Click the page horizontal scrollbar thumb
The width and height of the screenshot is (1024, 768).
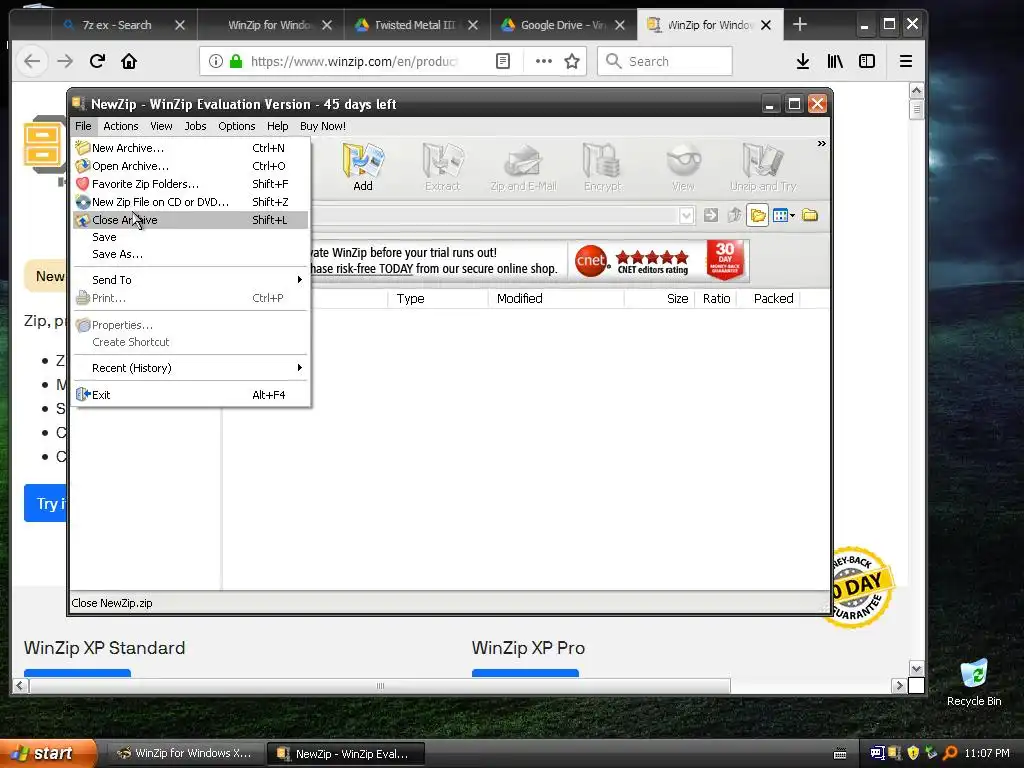(x=380, y=686)
